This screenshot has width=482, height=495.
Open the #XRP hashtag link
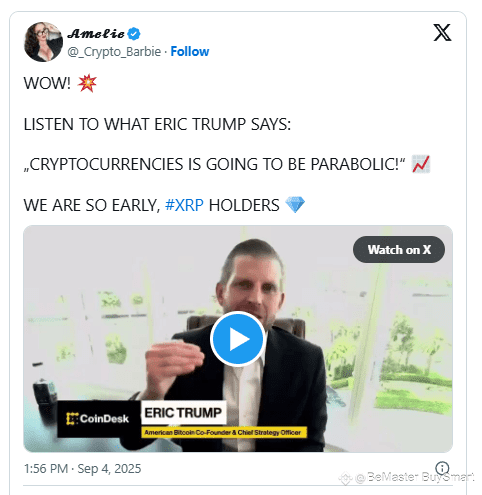pyautogui.click(x=184, y=205)
